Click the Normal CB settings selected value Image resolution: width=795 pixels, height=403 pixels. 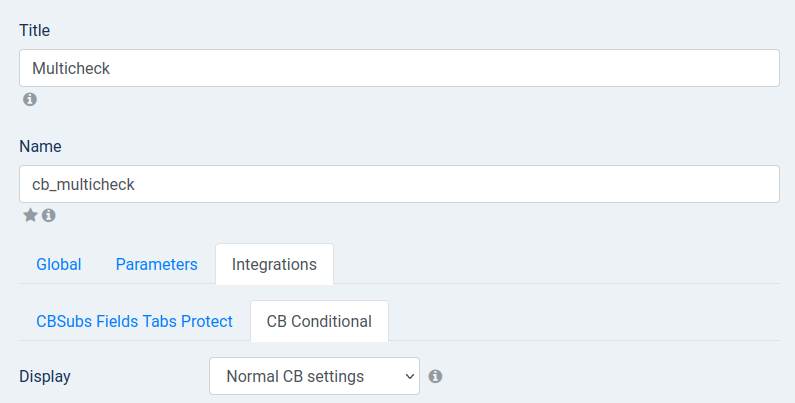click(x=295, y=377)
